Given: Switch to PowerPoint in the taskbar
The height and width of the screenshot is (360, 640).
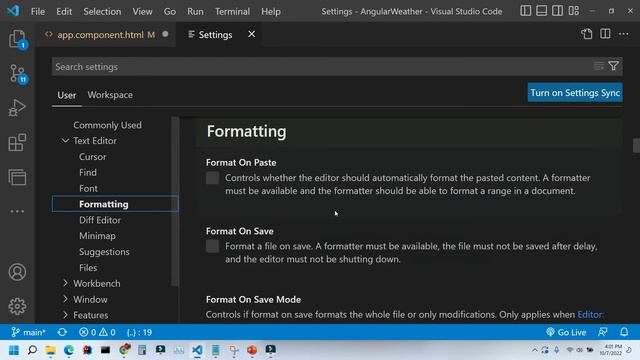Looking at the screenshot, I should coord(252,350).
